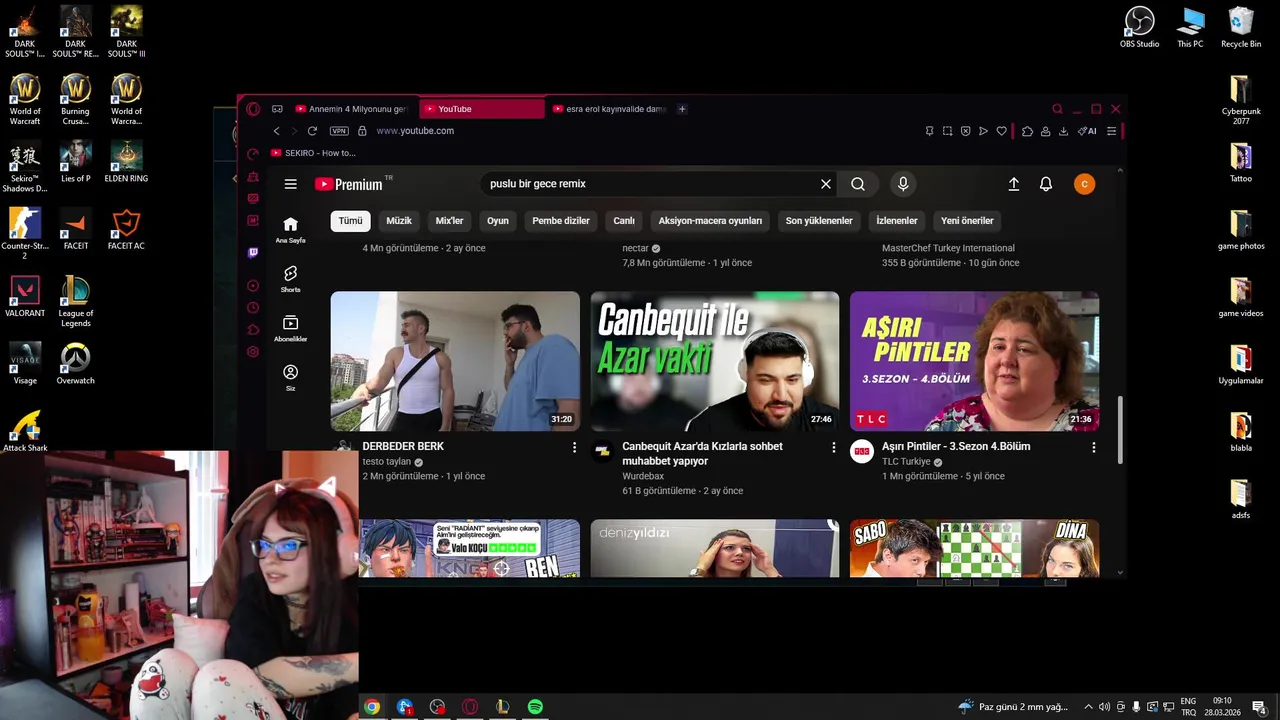Click the magnifier search button on YouTube

(x=858, y=184)
